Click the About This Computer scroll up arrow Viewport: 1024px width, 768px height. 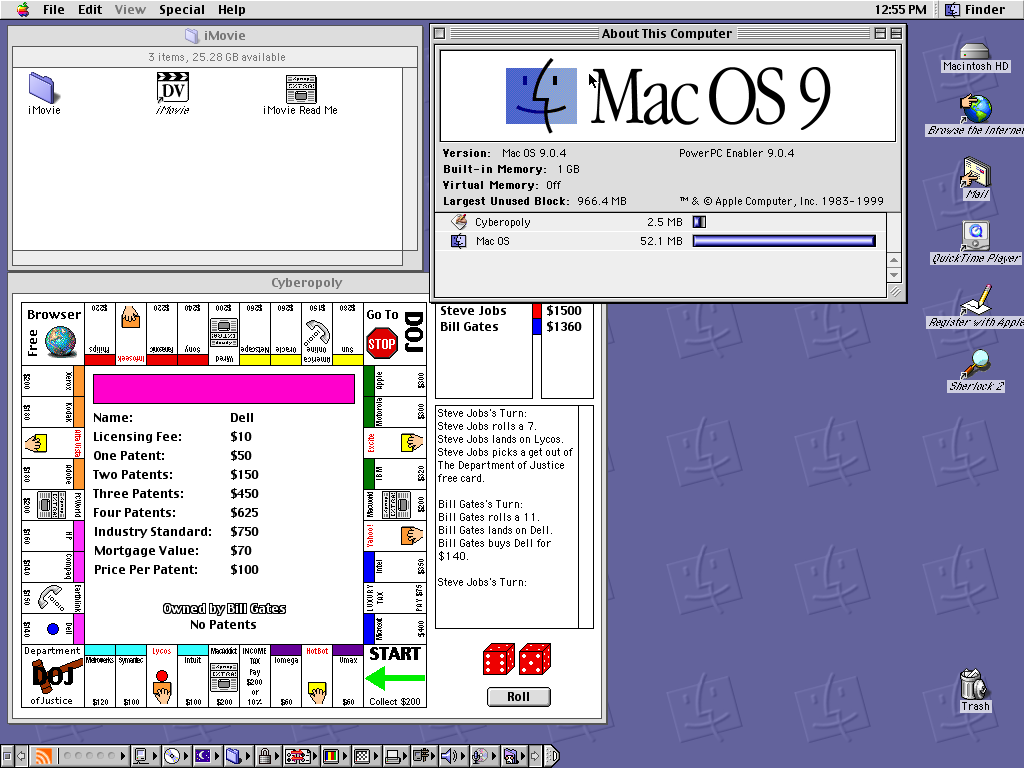coord(894,260)
